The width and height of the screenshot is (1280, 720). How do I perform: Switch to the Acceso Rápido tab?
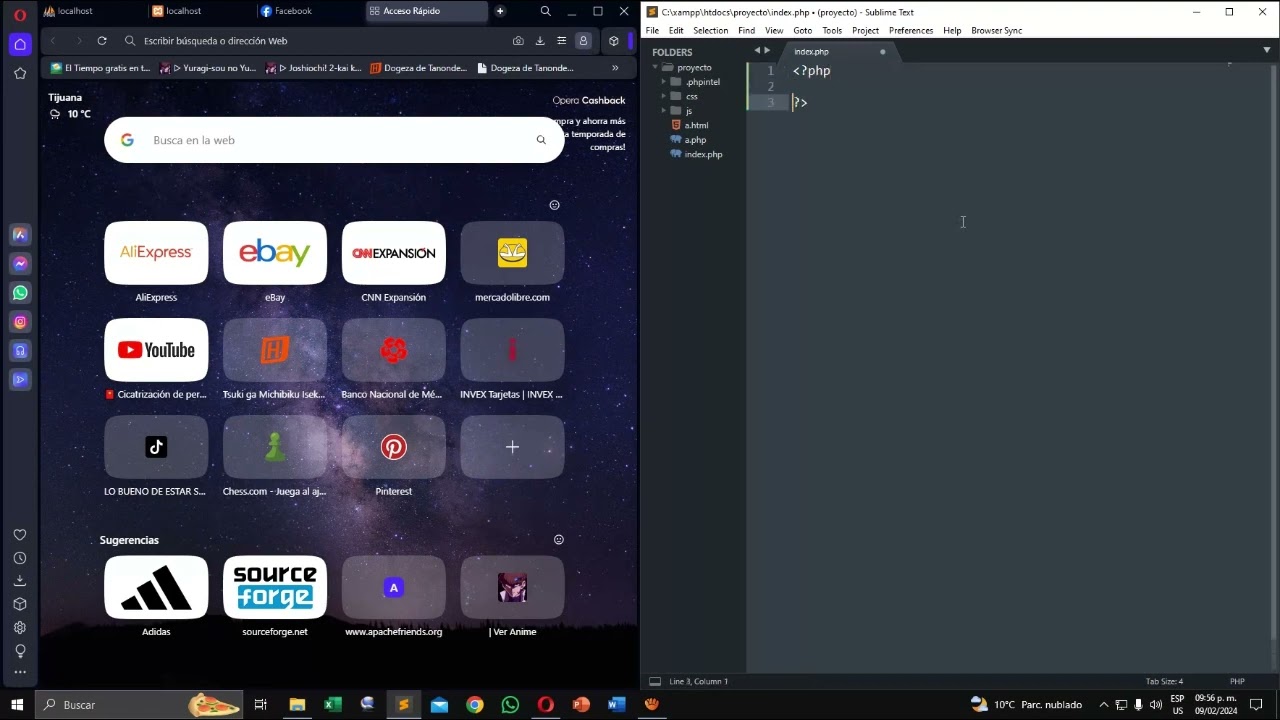[x=427, y=12]
